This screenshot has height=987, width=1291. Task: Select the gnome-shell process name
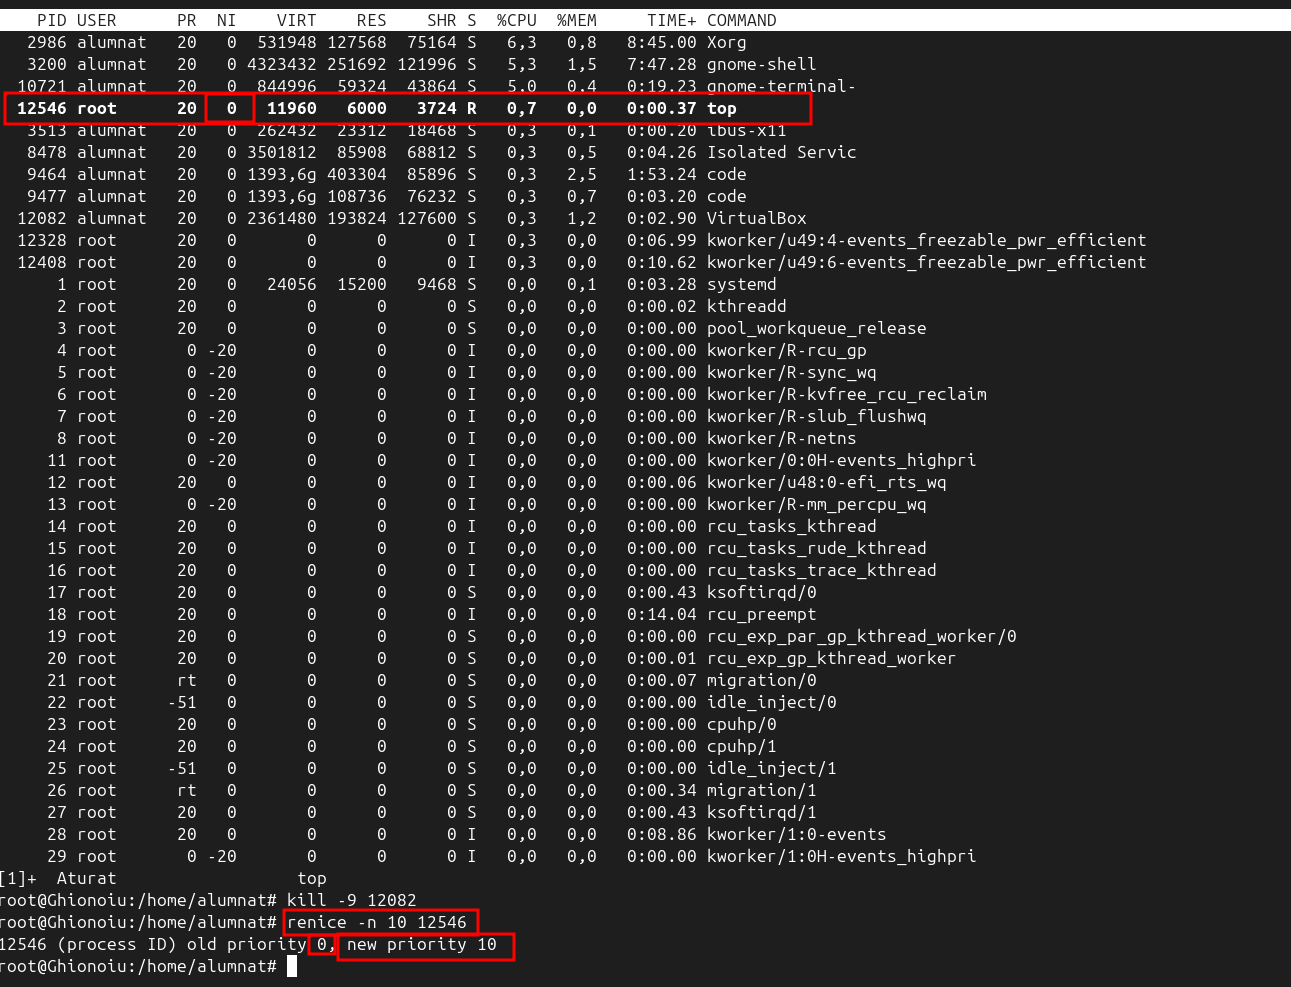click(761, 64)
